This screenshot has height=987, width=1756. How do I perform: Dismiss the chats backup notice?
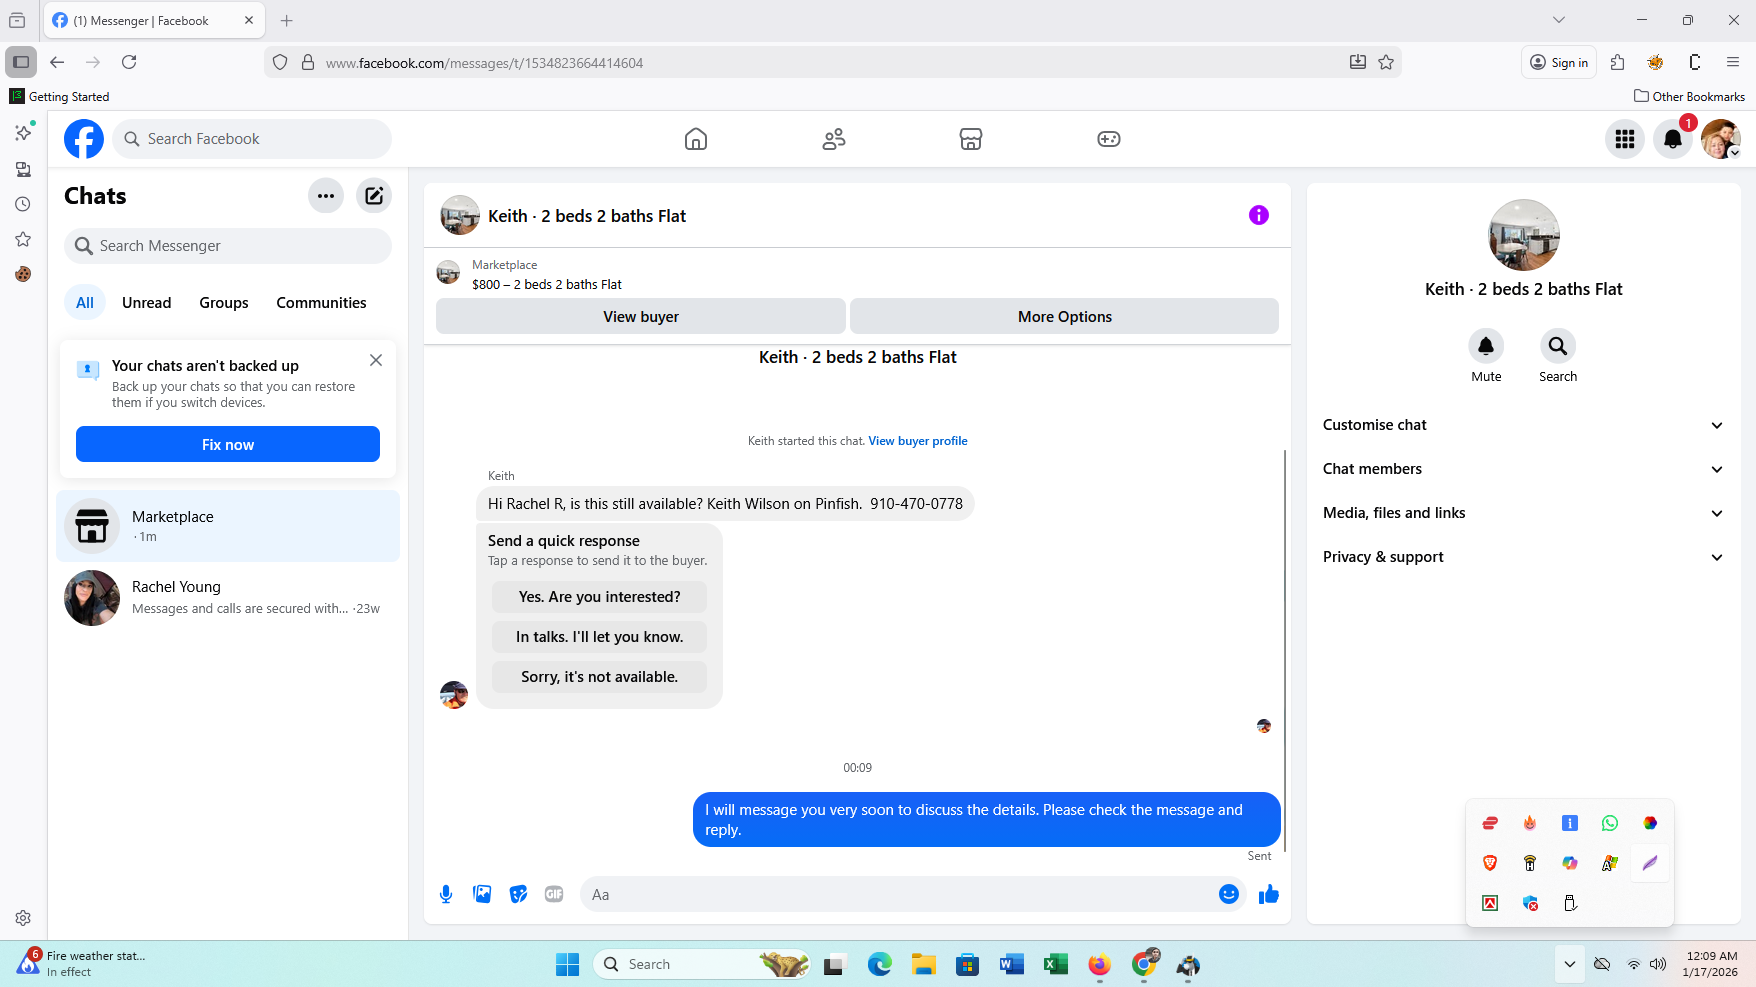tap(376, 360)
